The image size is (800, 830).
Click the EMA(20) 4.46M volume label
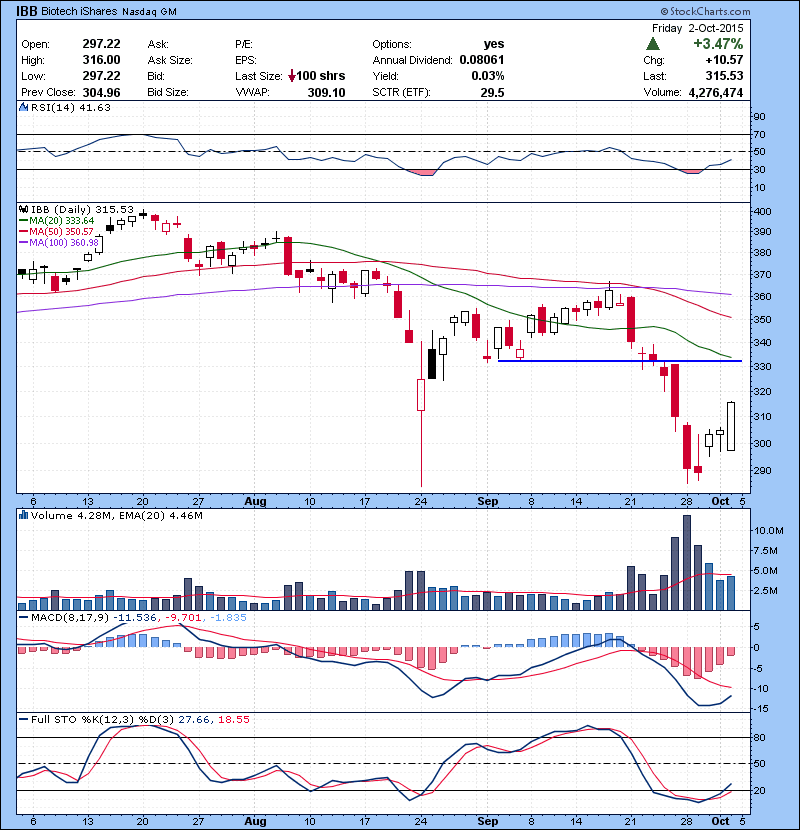[159, 515]
